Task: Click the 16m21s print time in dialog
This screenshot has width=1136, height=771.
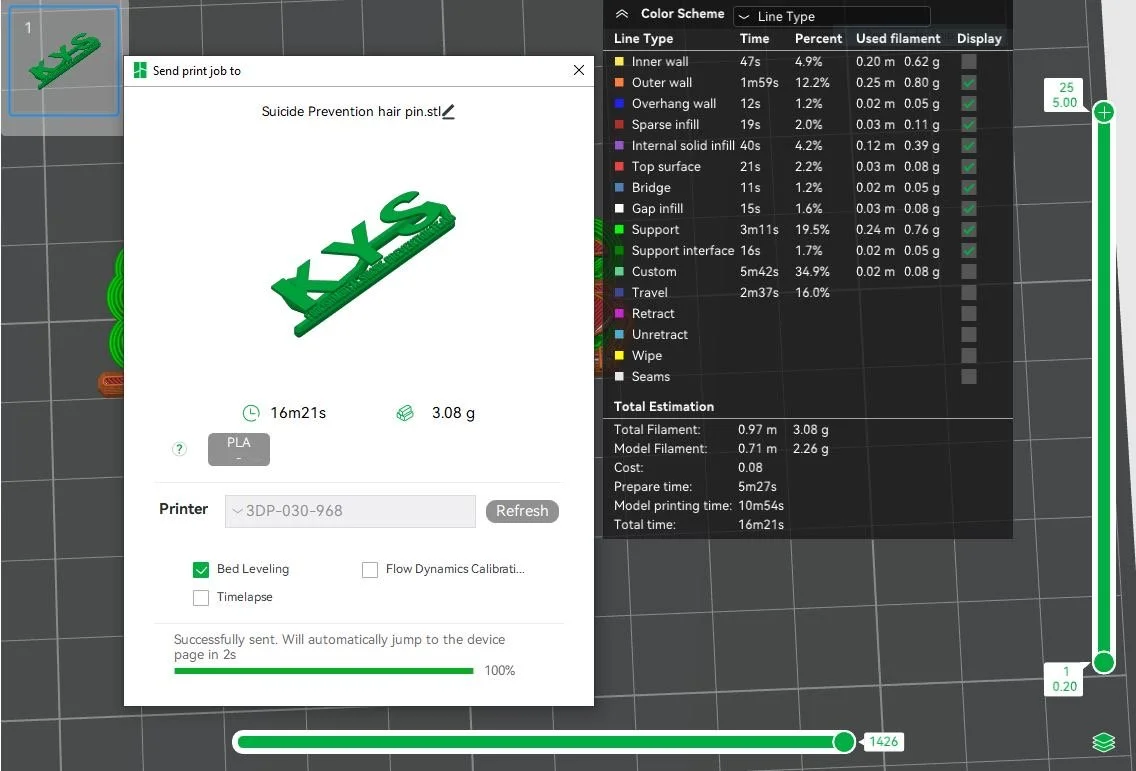Action: 298,413
